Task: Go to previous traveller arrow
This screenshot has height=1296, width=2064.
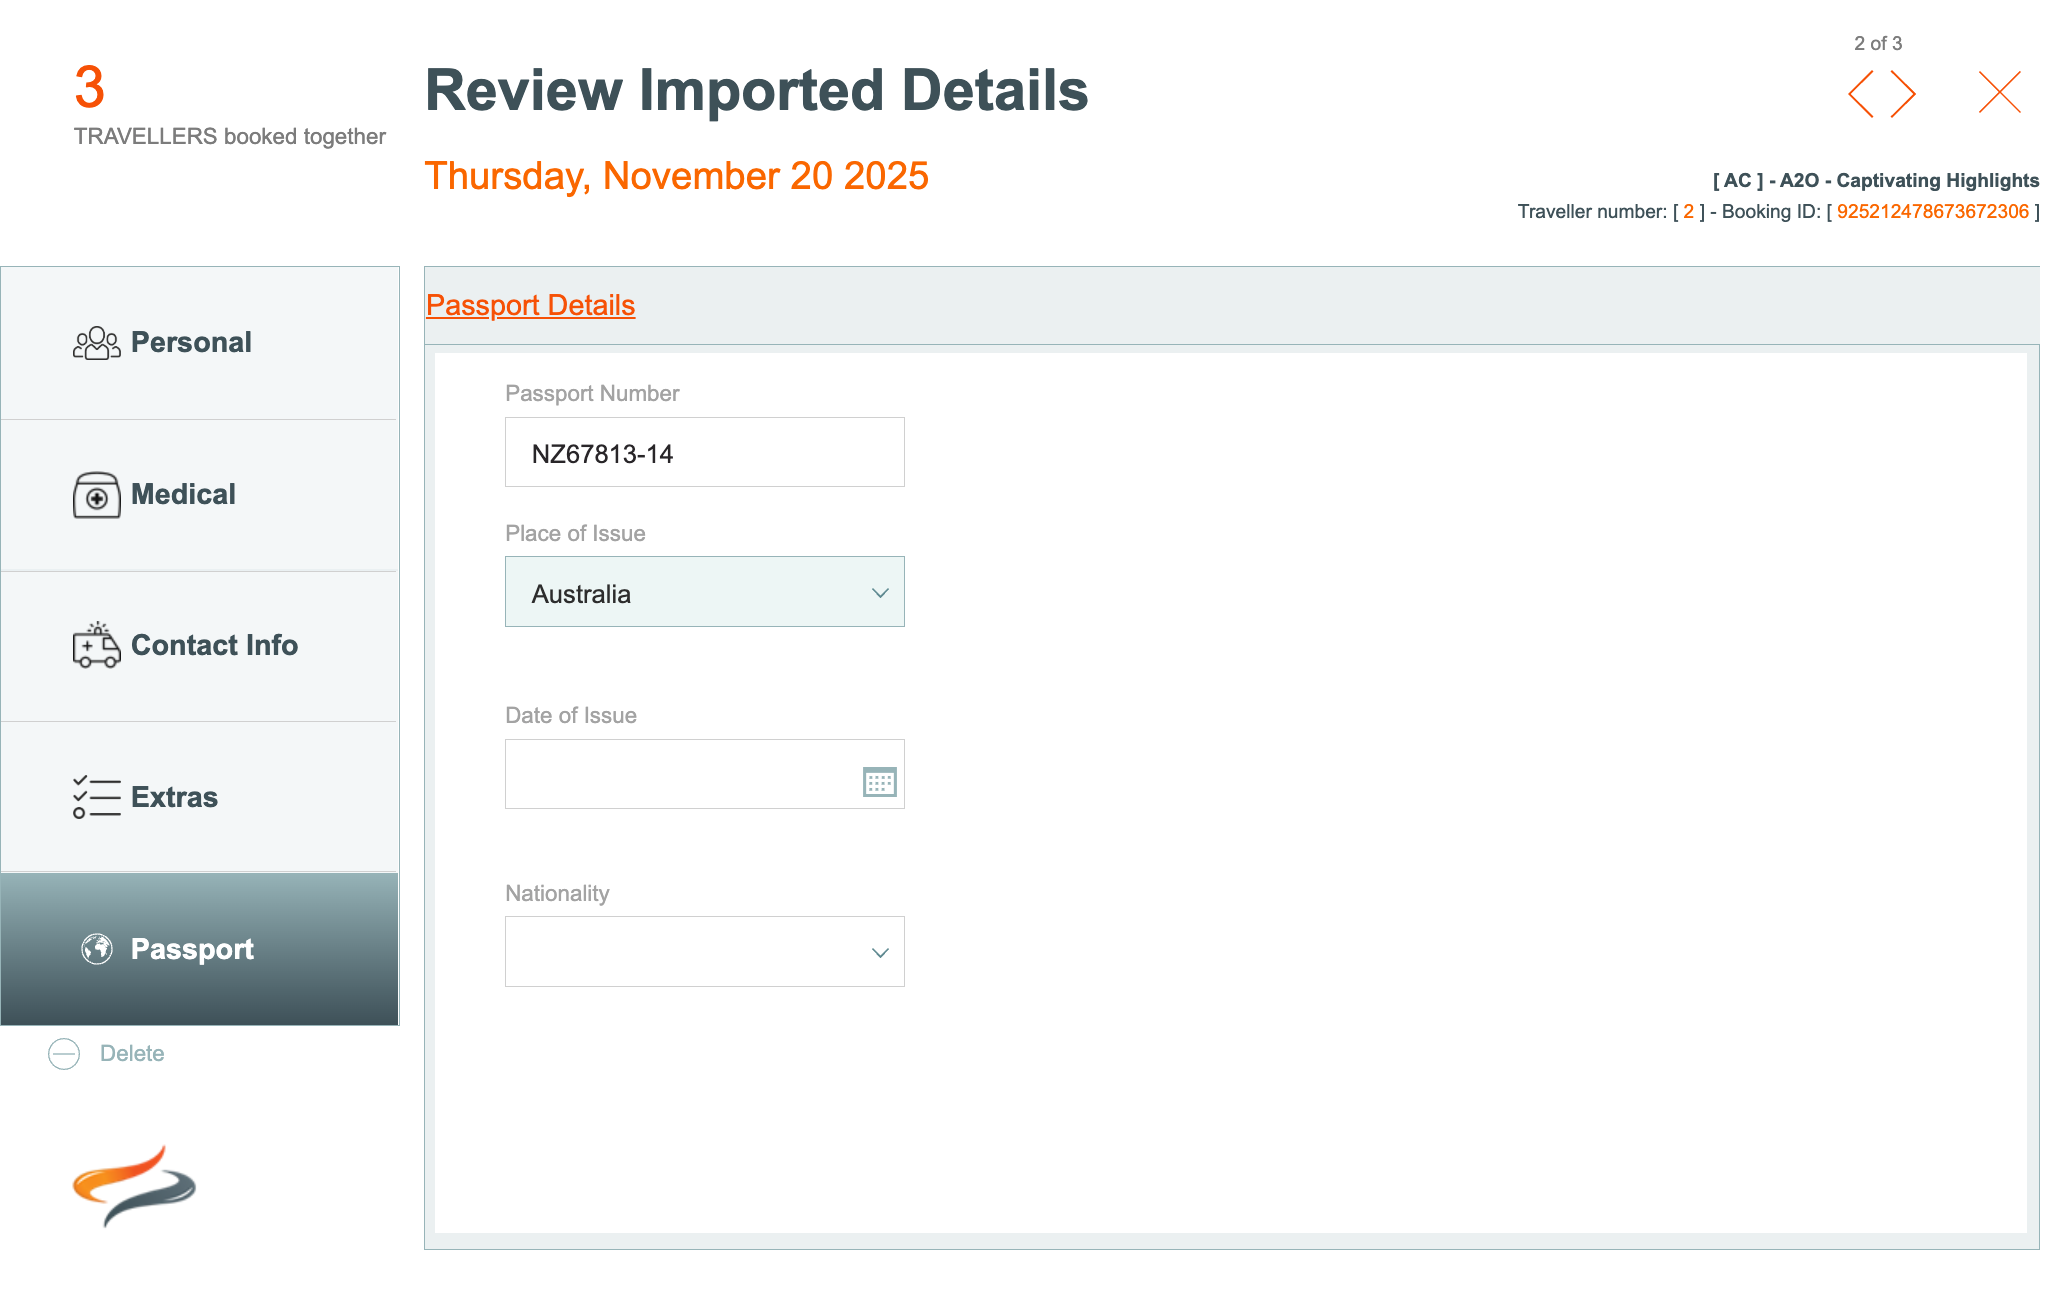Action: 1860,95
